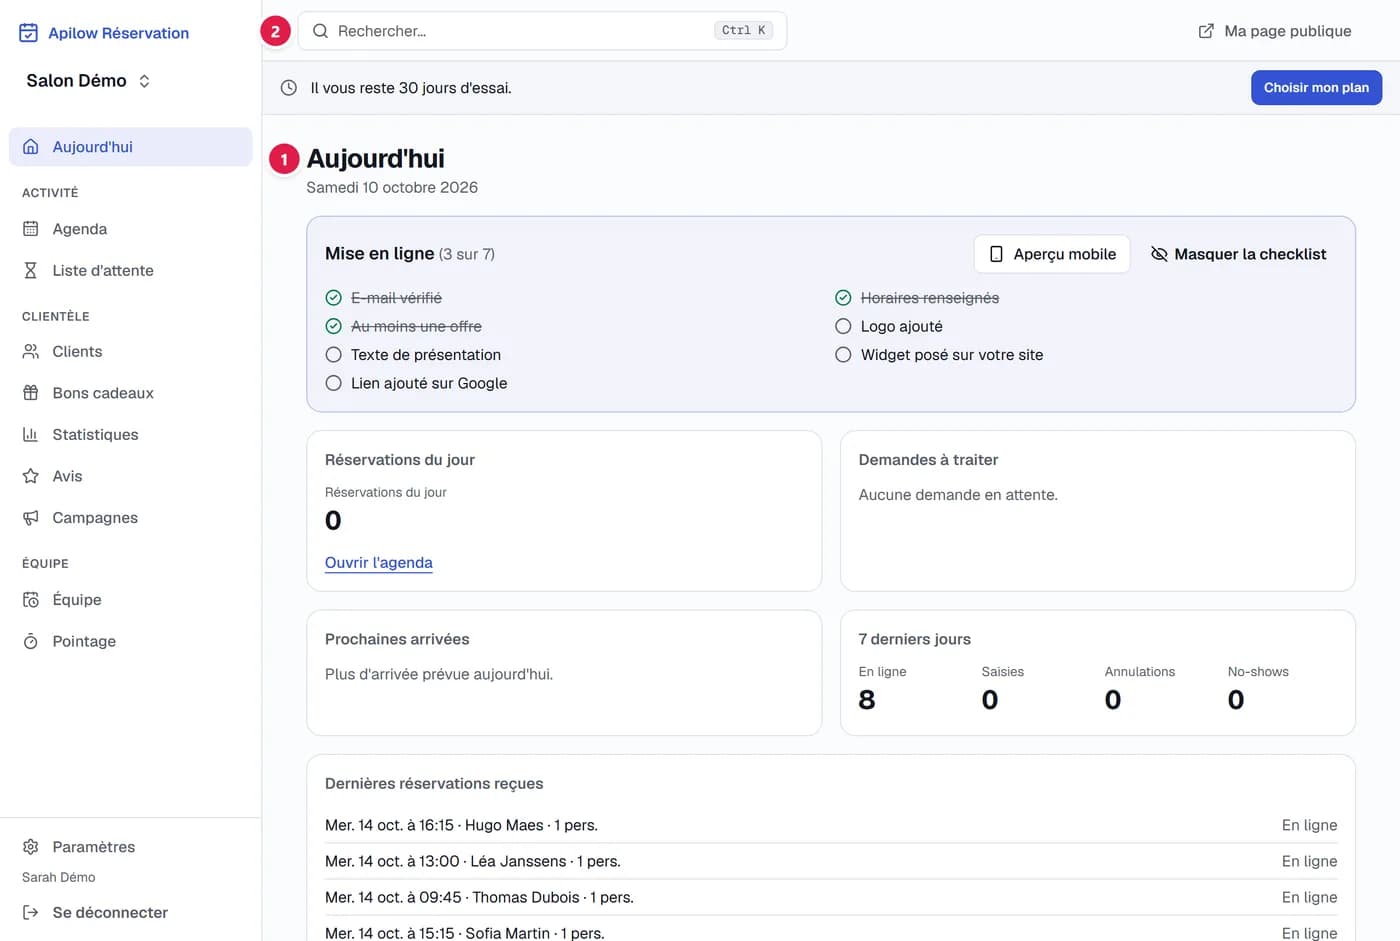The image size is (1400, 941).
Task: Click the external link icon for Ma page publique
Action: pos(1206,31)
